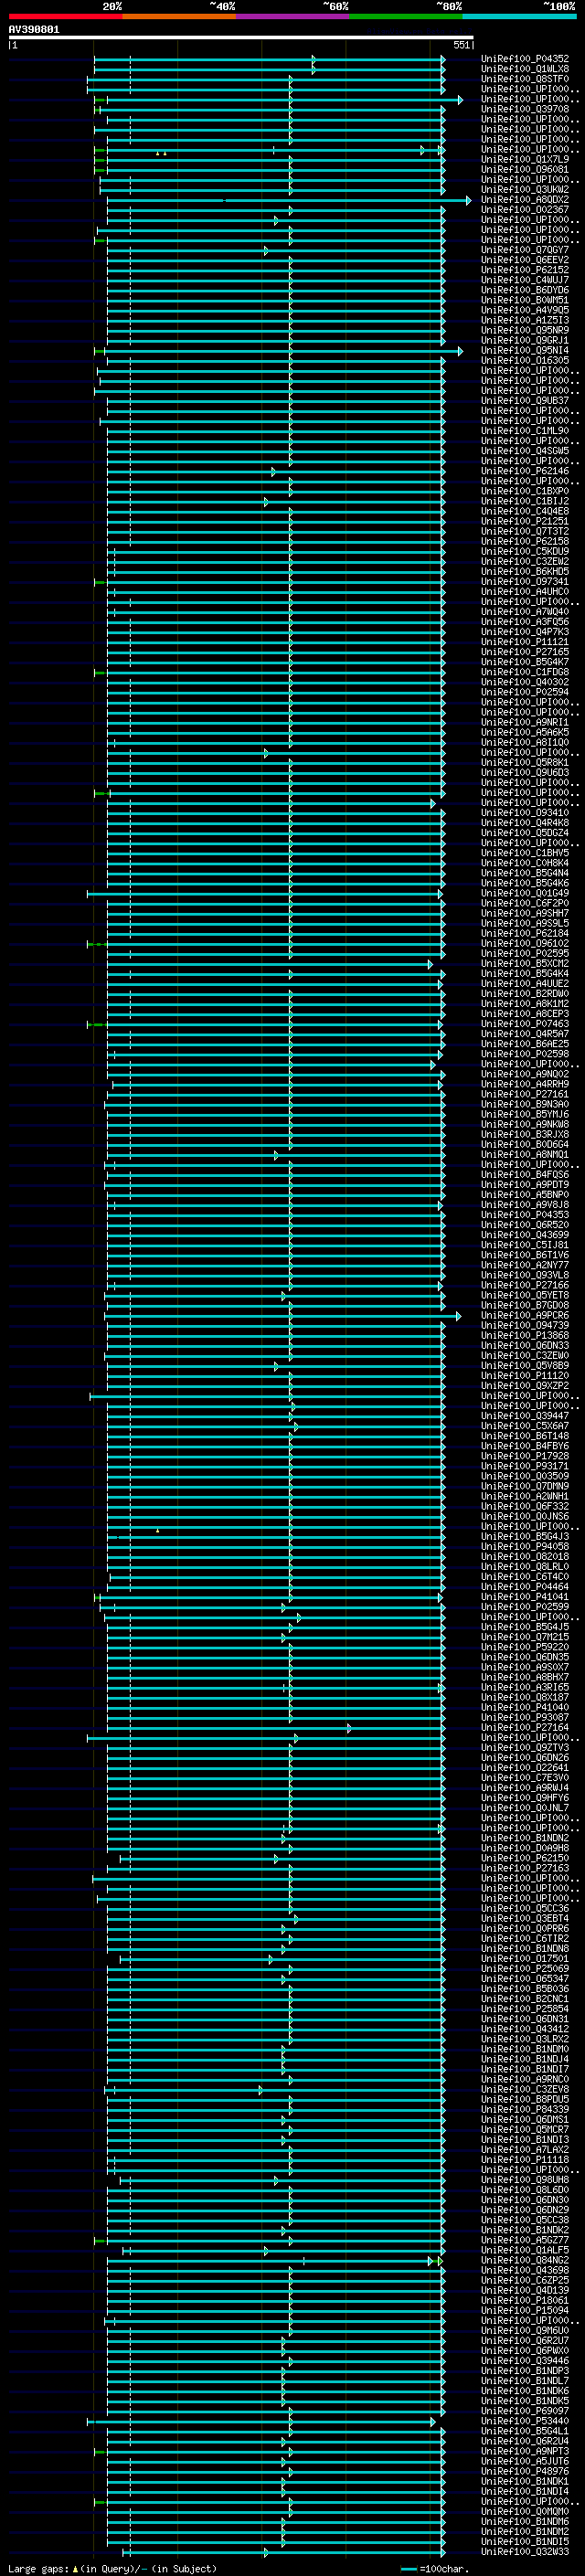This screenshot has width=585, height=2576.
Task: Open hit UniRef100_Q4P7K3
Action: click(x=525, y=632)
